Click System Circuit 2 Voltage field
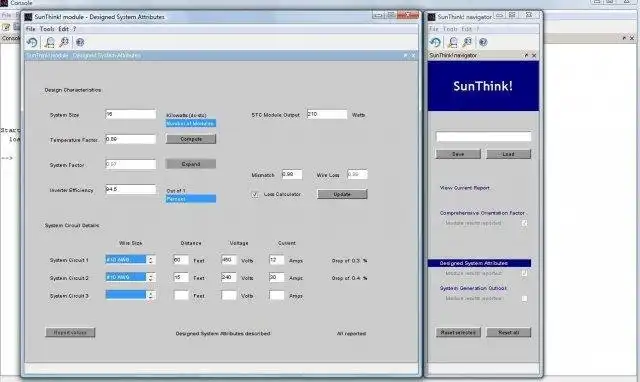Viewport: 640px width, 382px height. point(229,277)
